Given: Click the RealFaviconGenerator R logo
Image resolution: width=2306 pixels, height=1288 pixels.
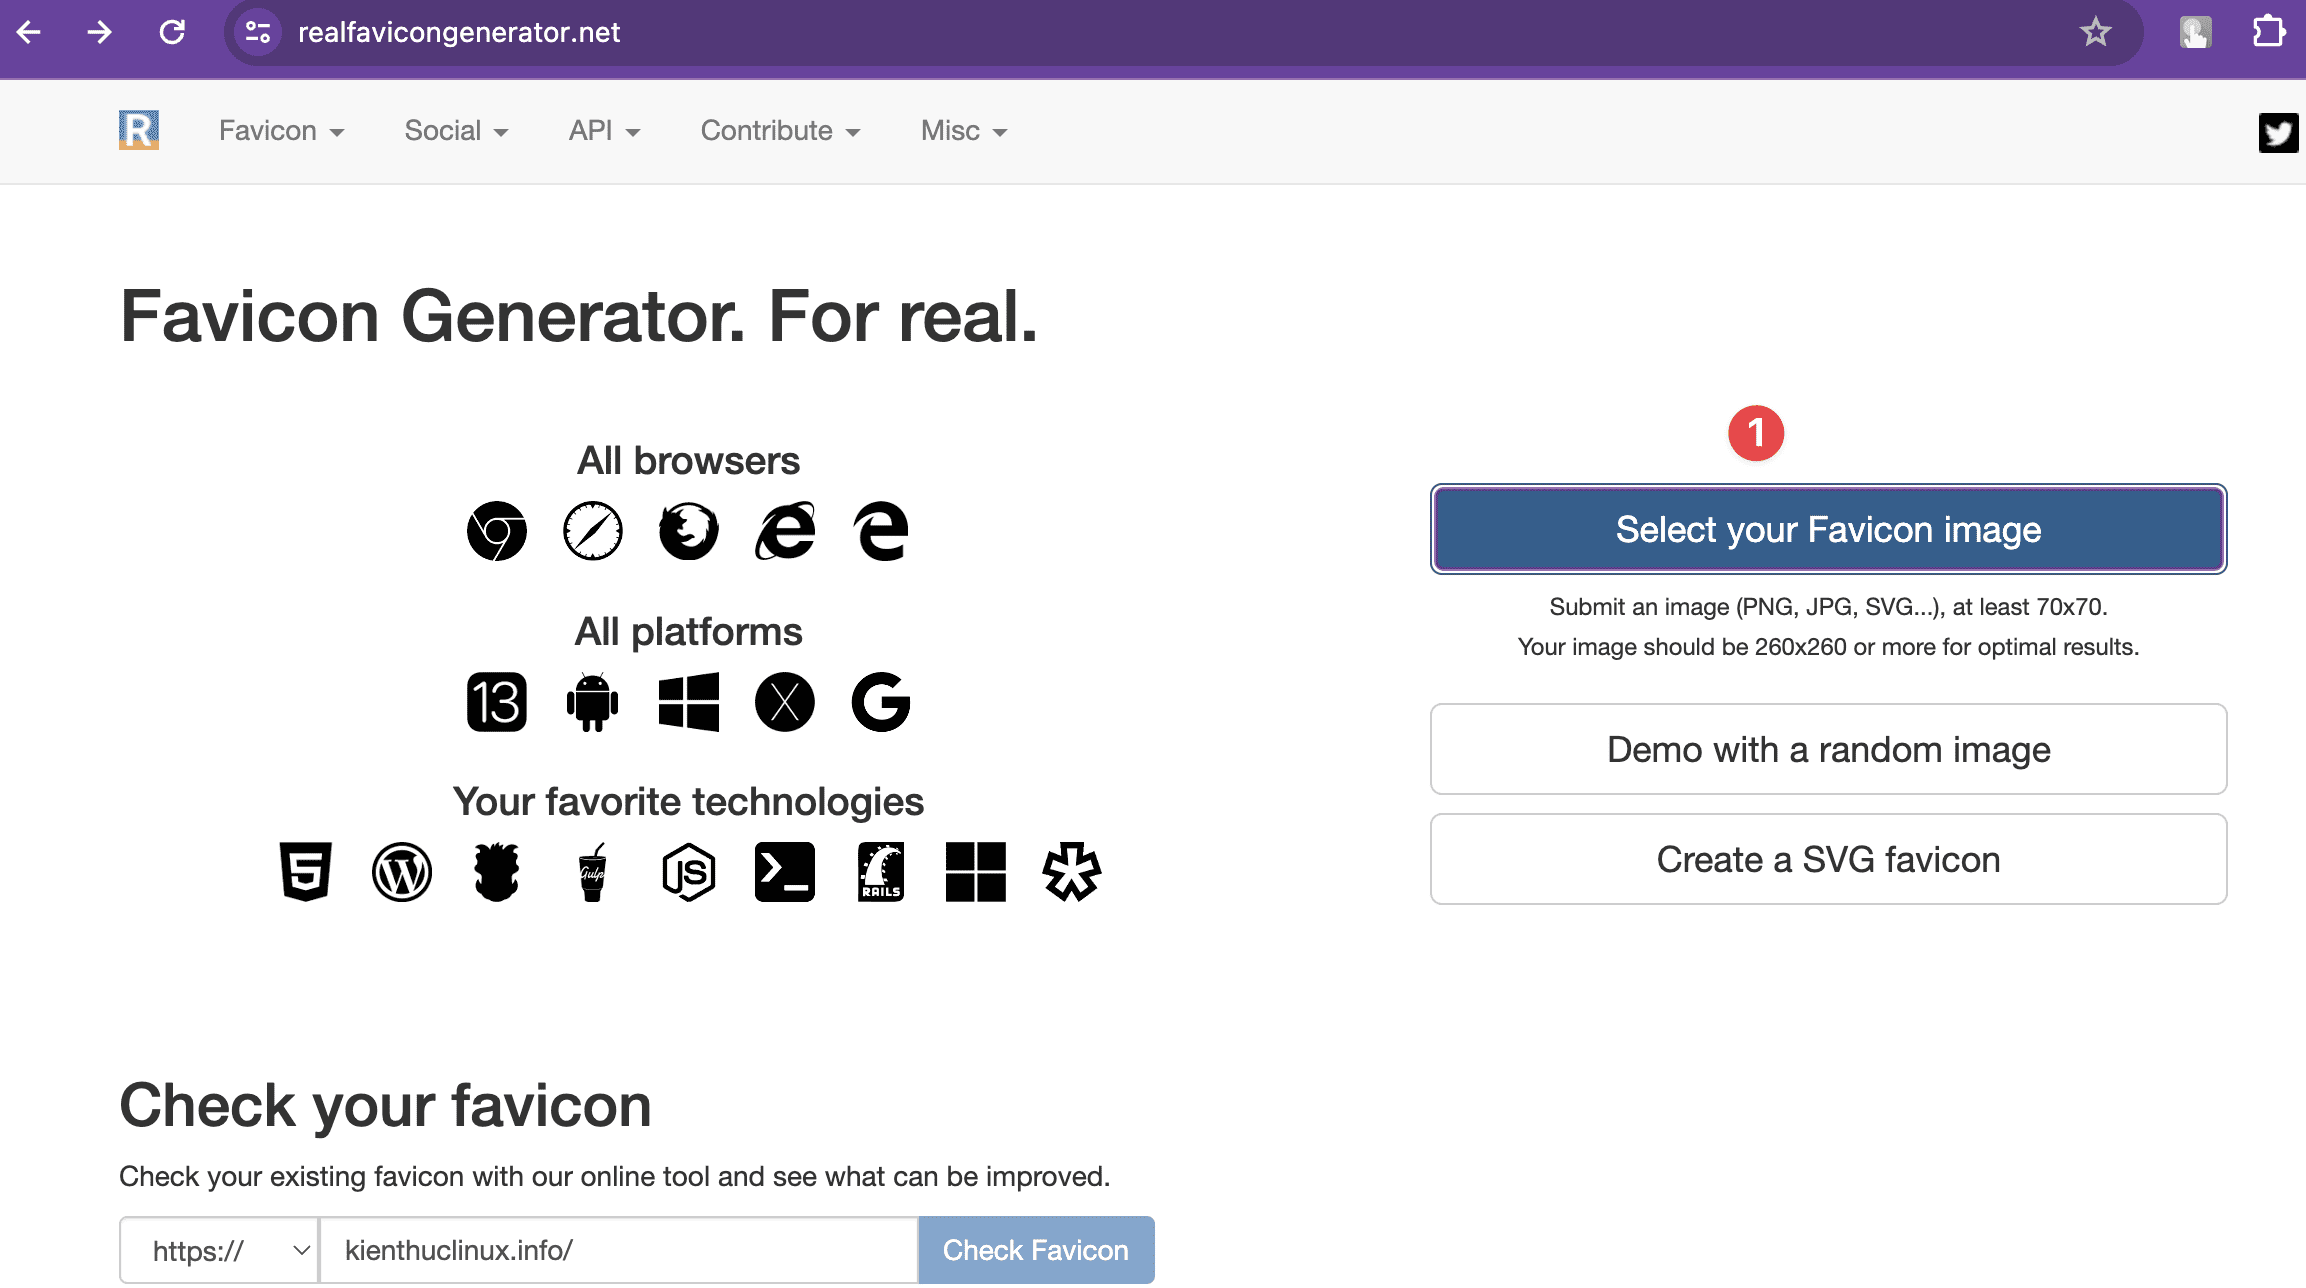Looking at the screenshot, I should pos(138,130).
